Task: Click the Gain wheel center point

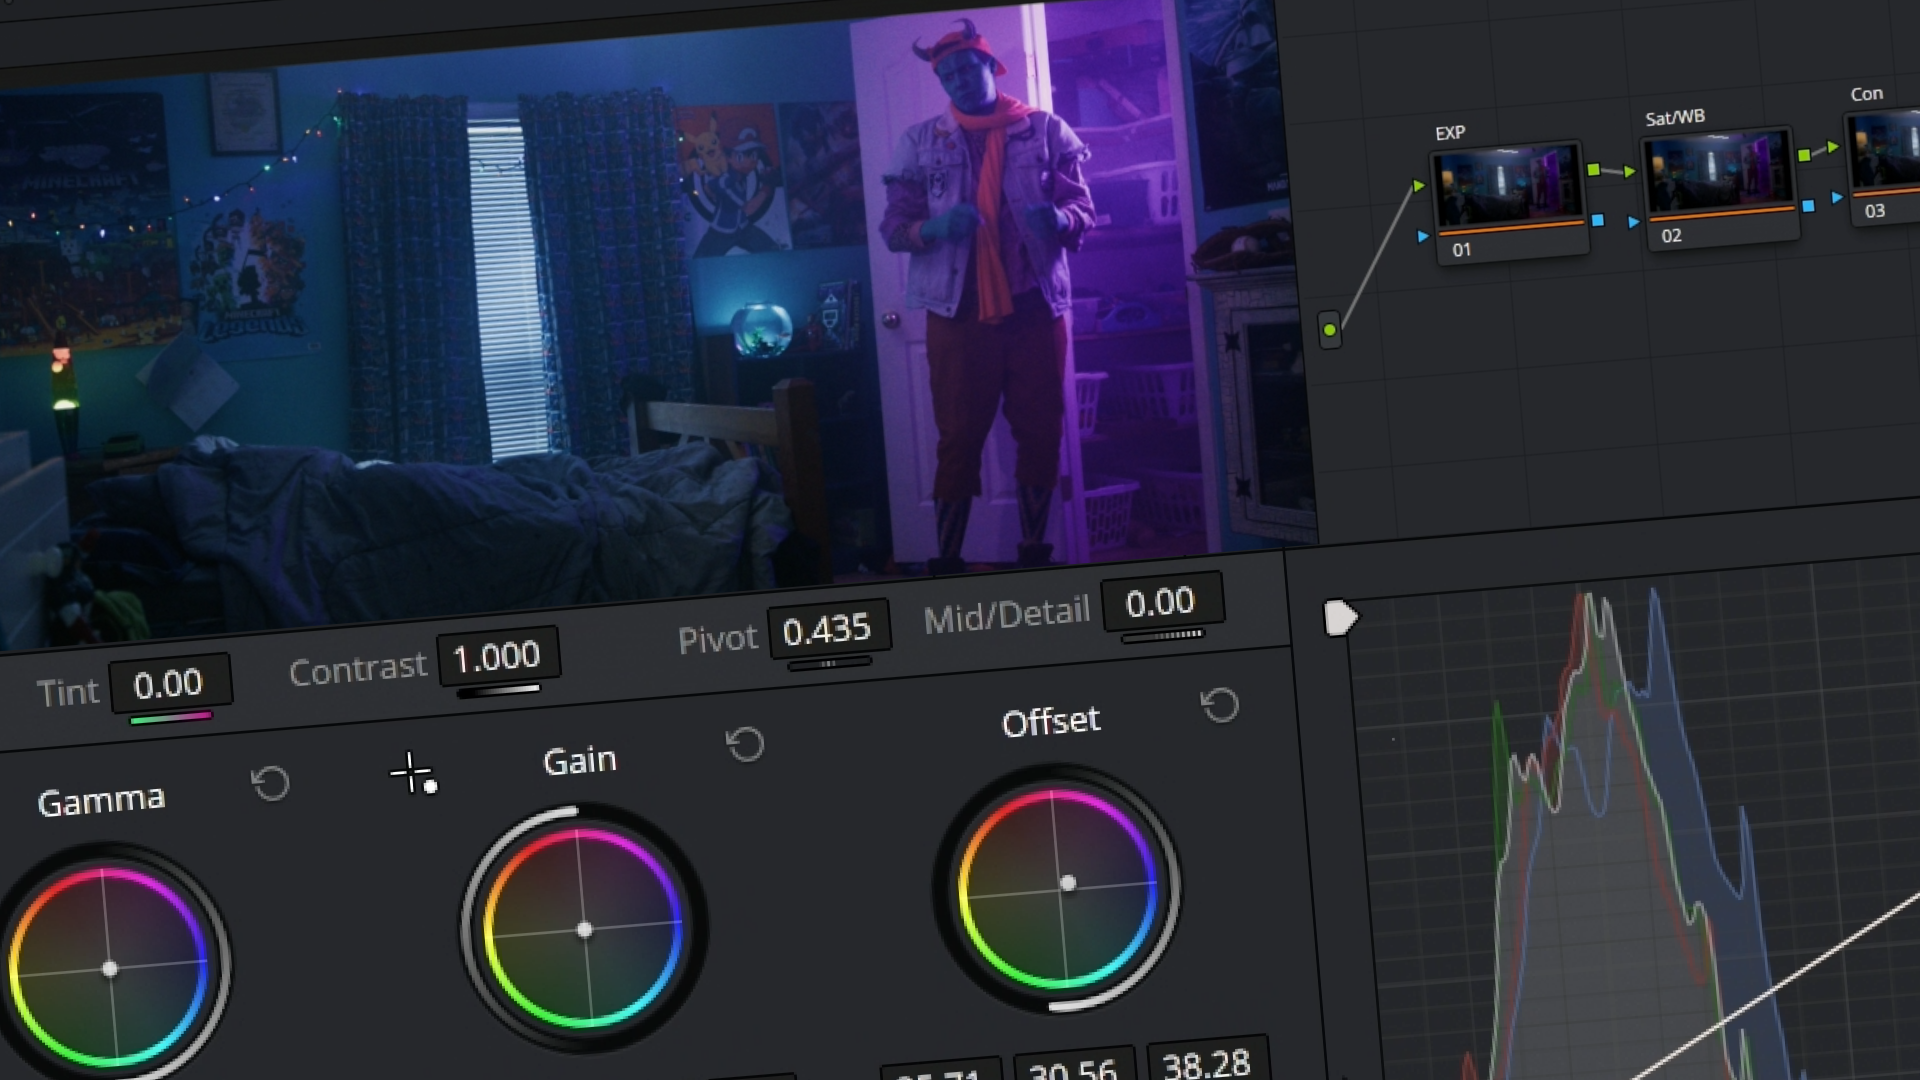Action: tap(585, 930)
